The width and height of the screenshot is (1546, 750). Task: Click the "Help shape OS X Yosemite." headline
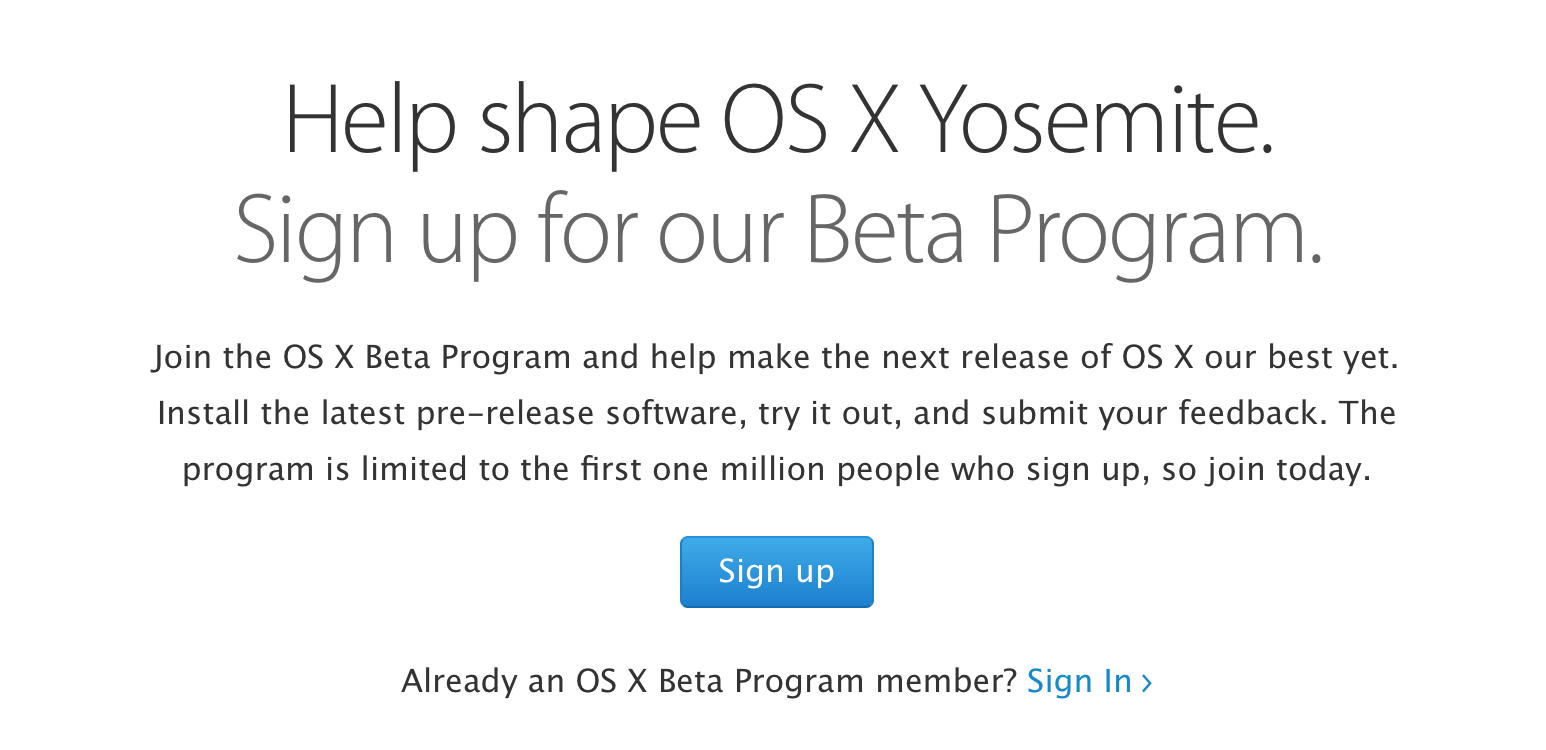(x=779, y=124)
